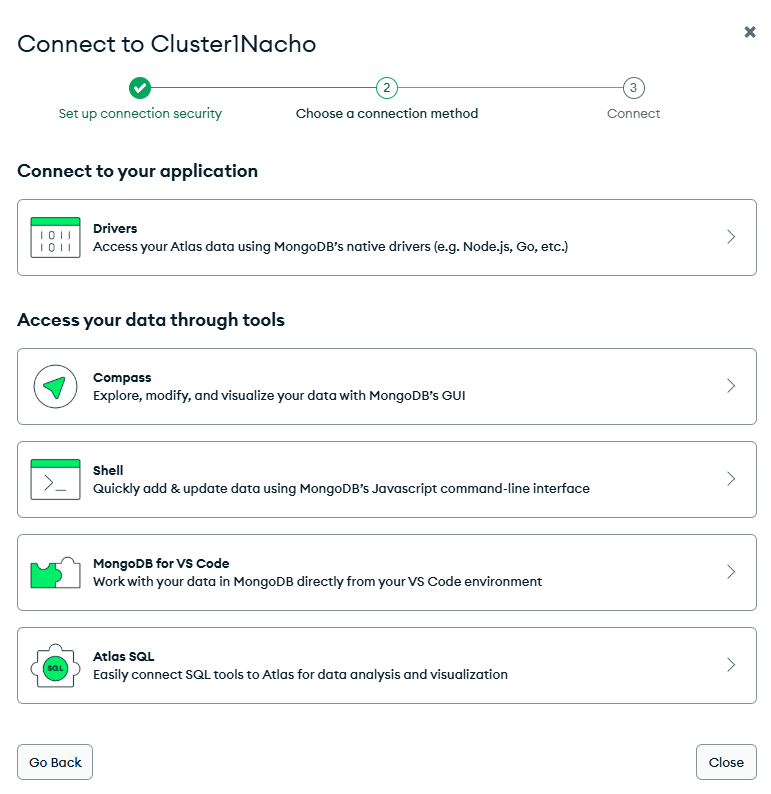Expand the Compass option chevron

(x=731, y=386)
